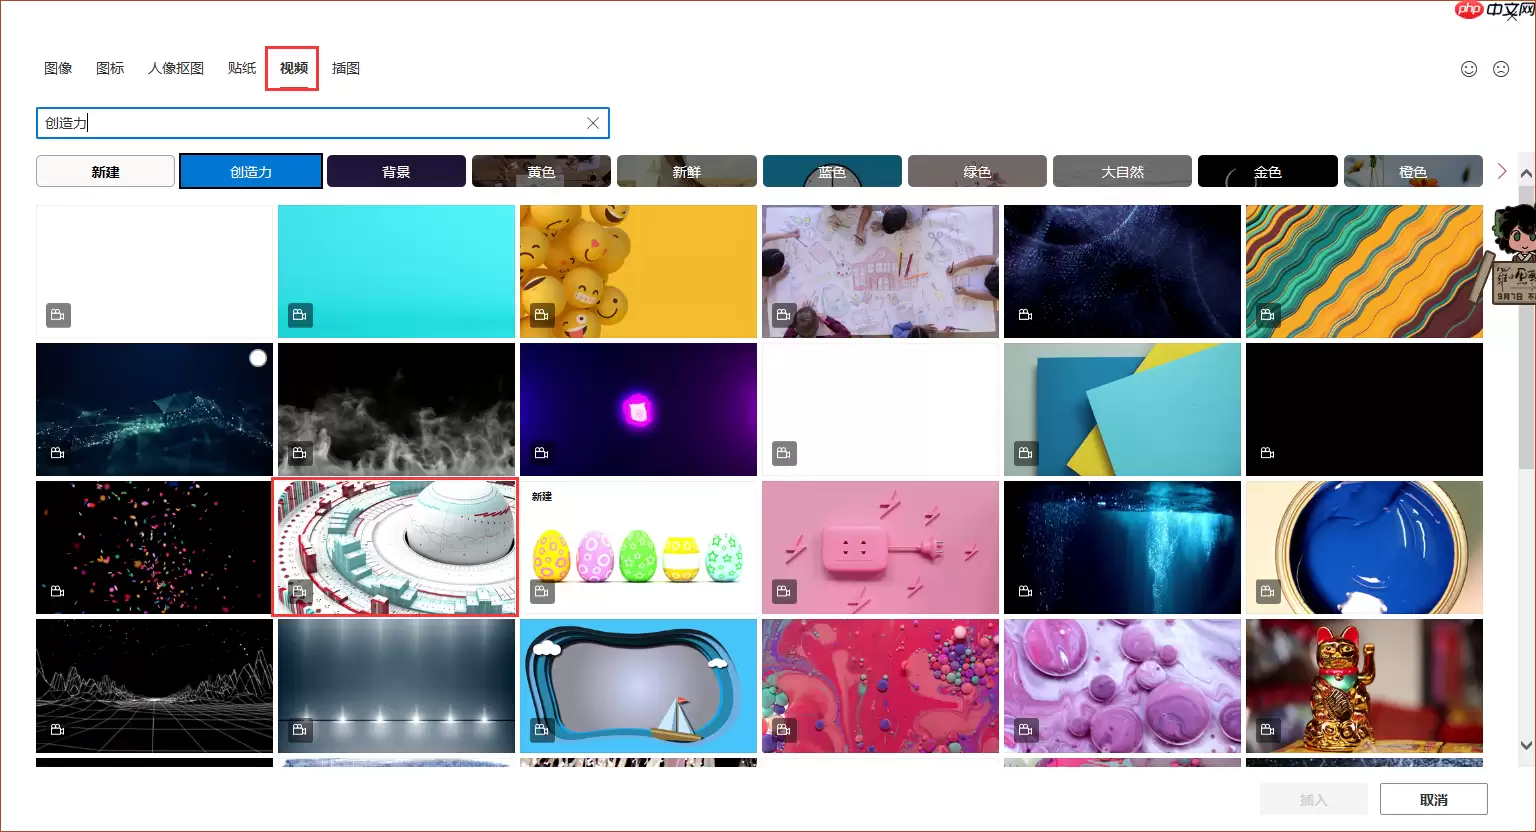Filter by the 金色 chip
1536x832 pixels.
click(1267, 171)
